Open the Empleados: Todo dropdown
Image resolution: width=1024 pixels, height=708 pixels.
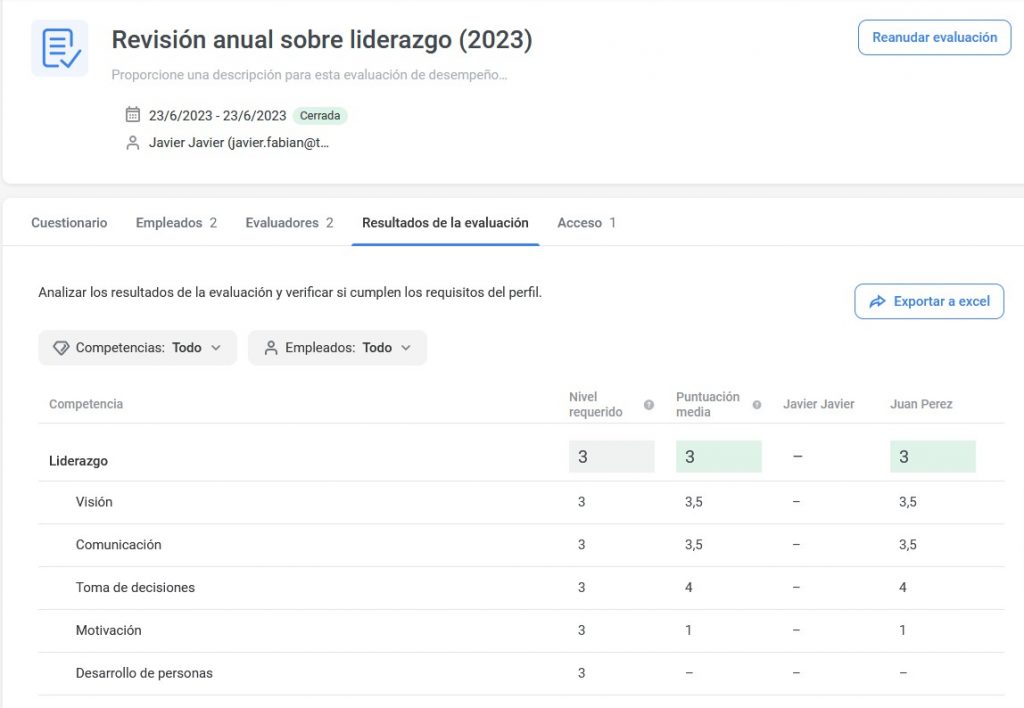tap(337, 347)
